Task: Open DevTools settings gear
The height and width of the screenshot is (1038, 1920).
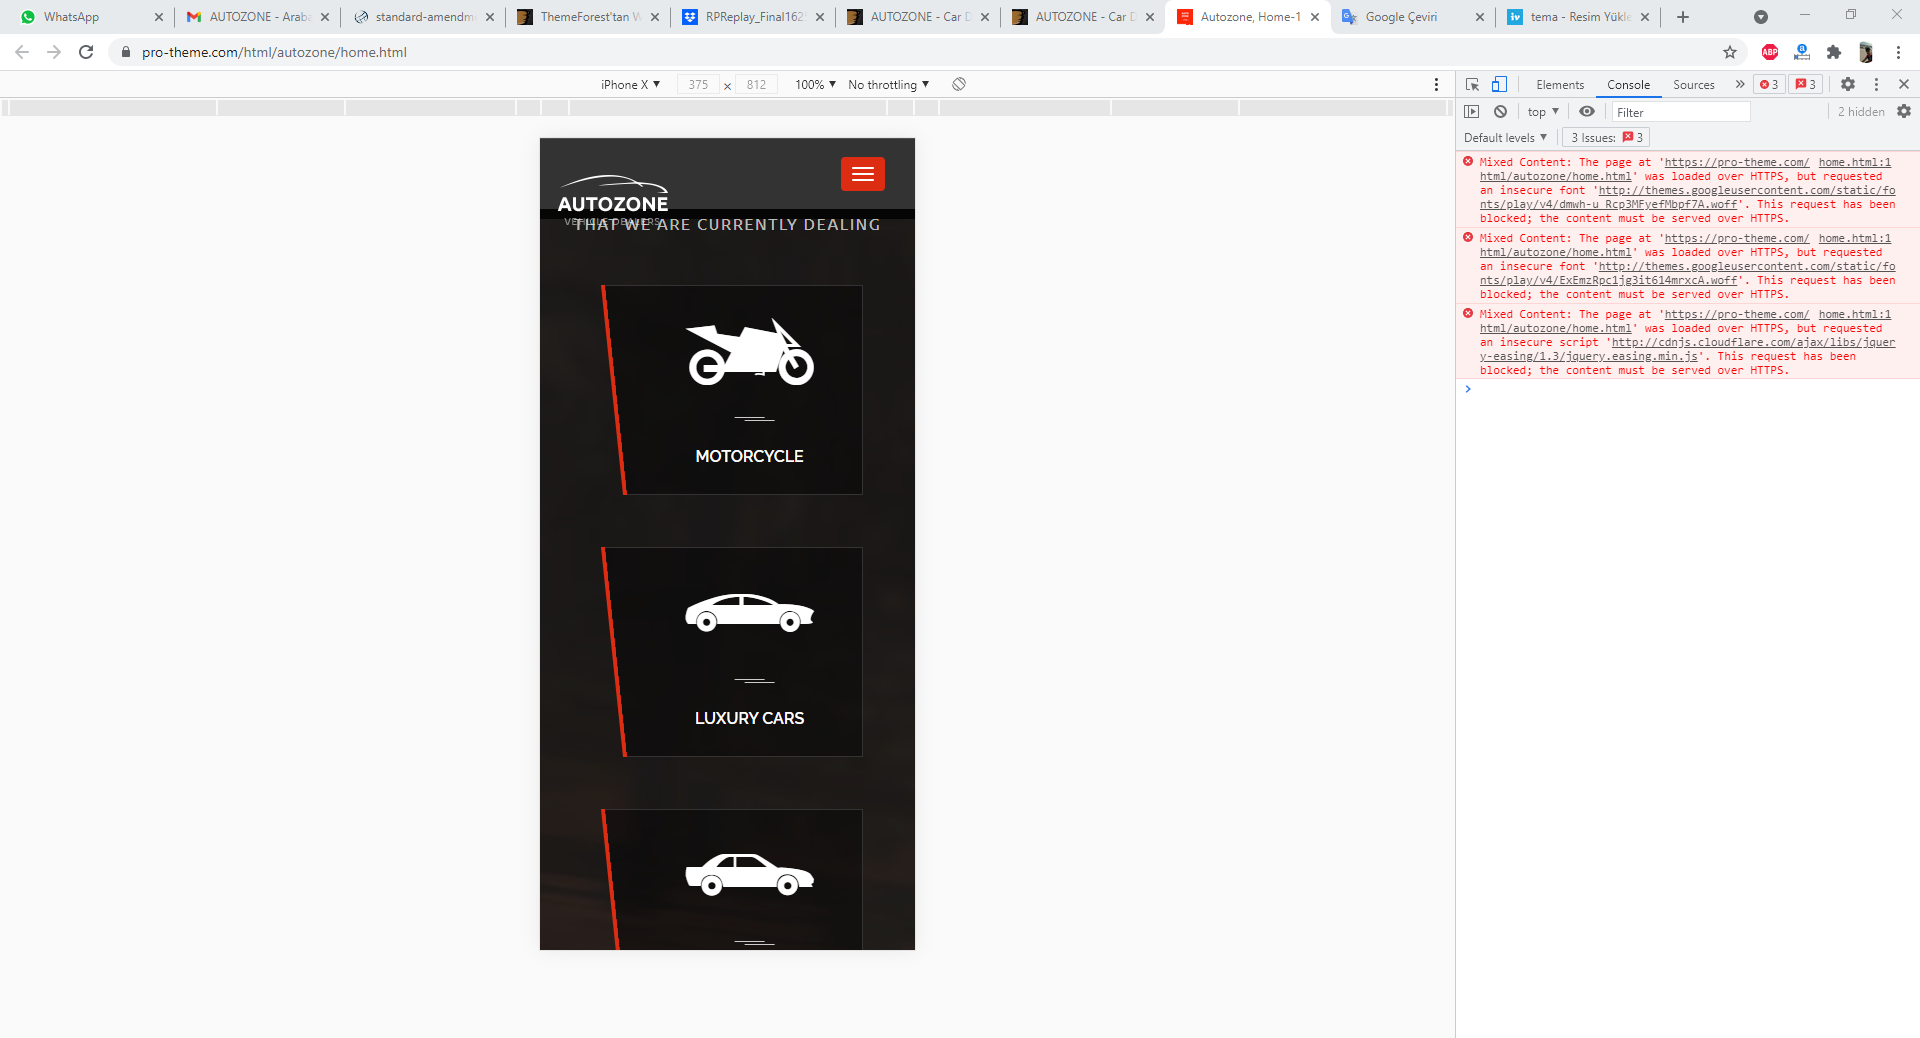Action: pyautogui.click(x=1848, y=85)
